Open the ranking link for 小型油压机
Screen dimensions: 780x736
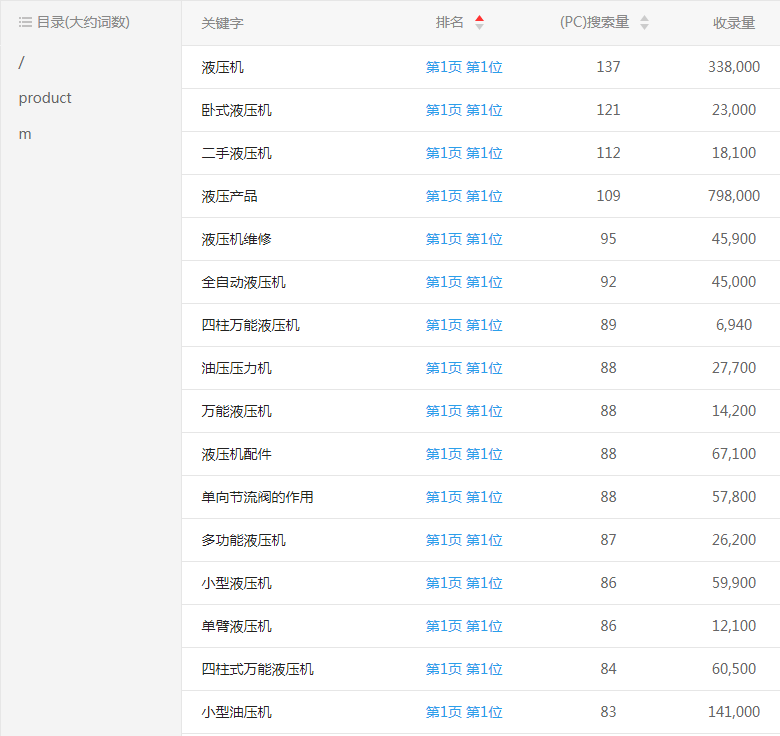click(x=464, y=712)
